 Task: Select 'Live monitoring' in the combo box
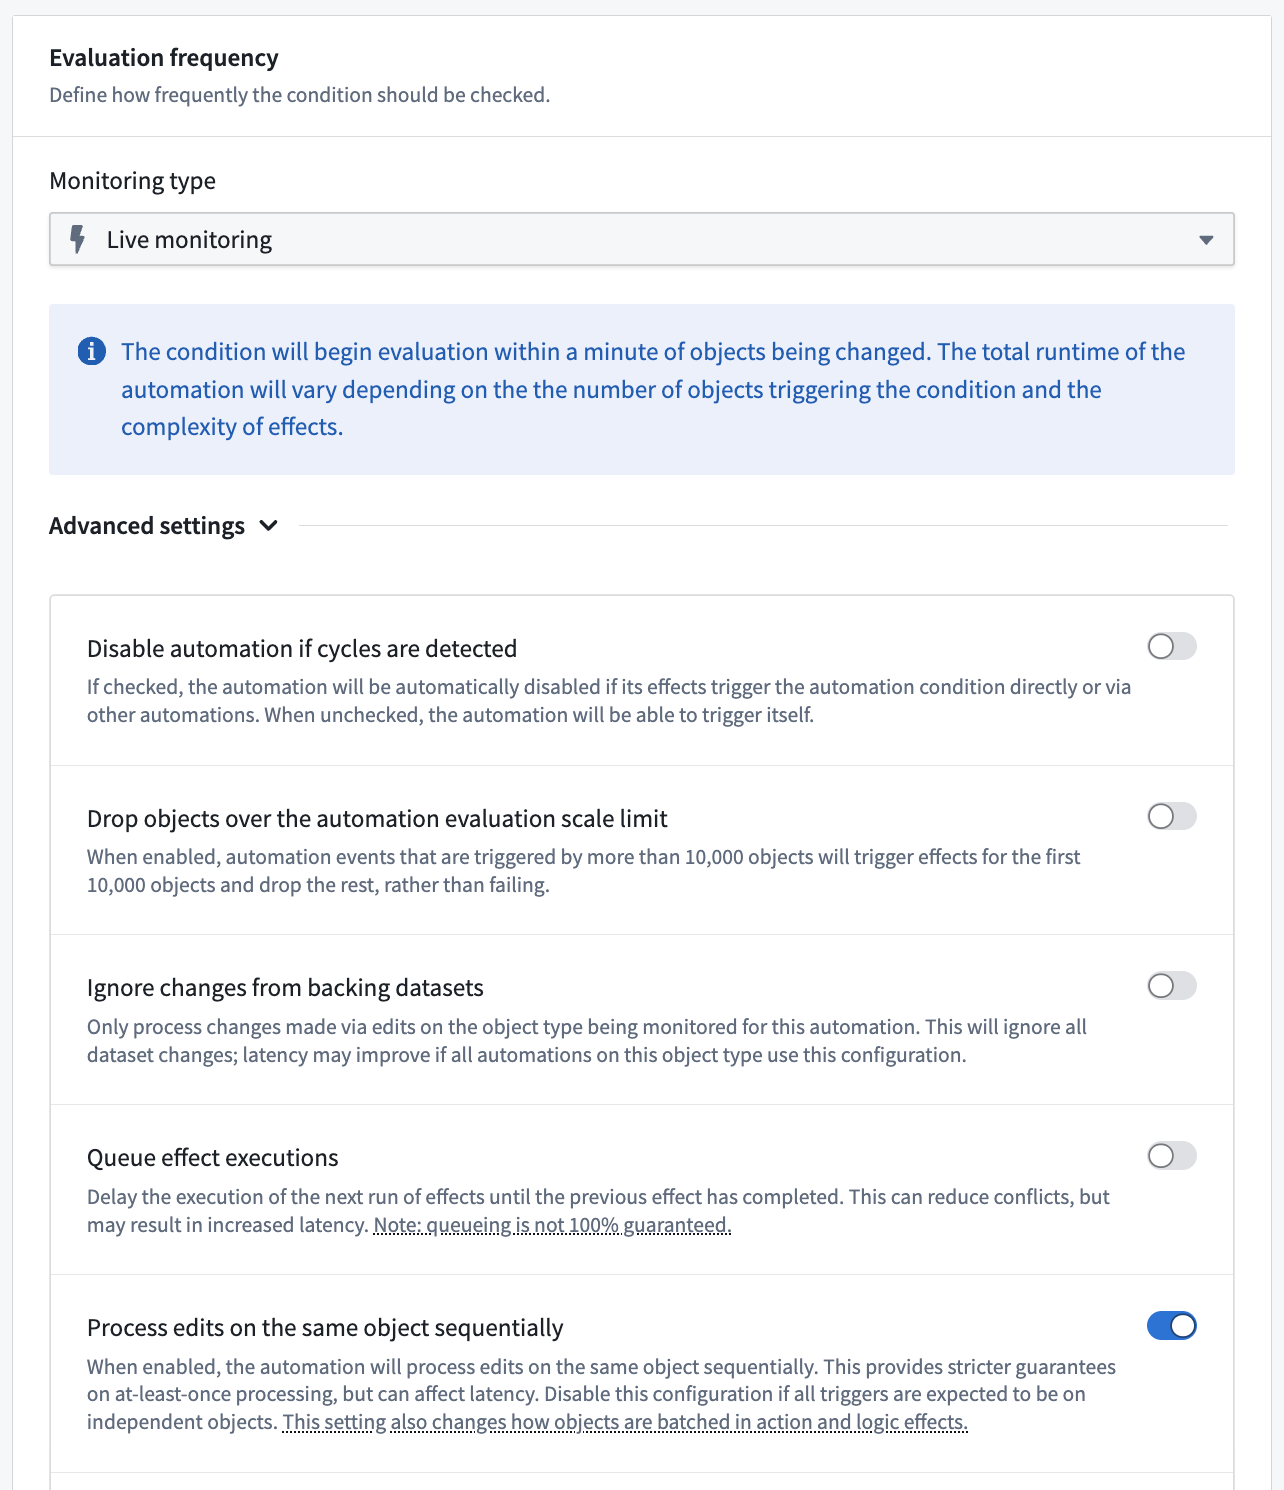coord(189,239)
